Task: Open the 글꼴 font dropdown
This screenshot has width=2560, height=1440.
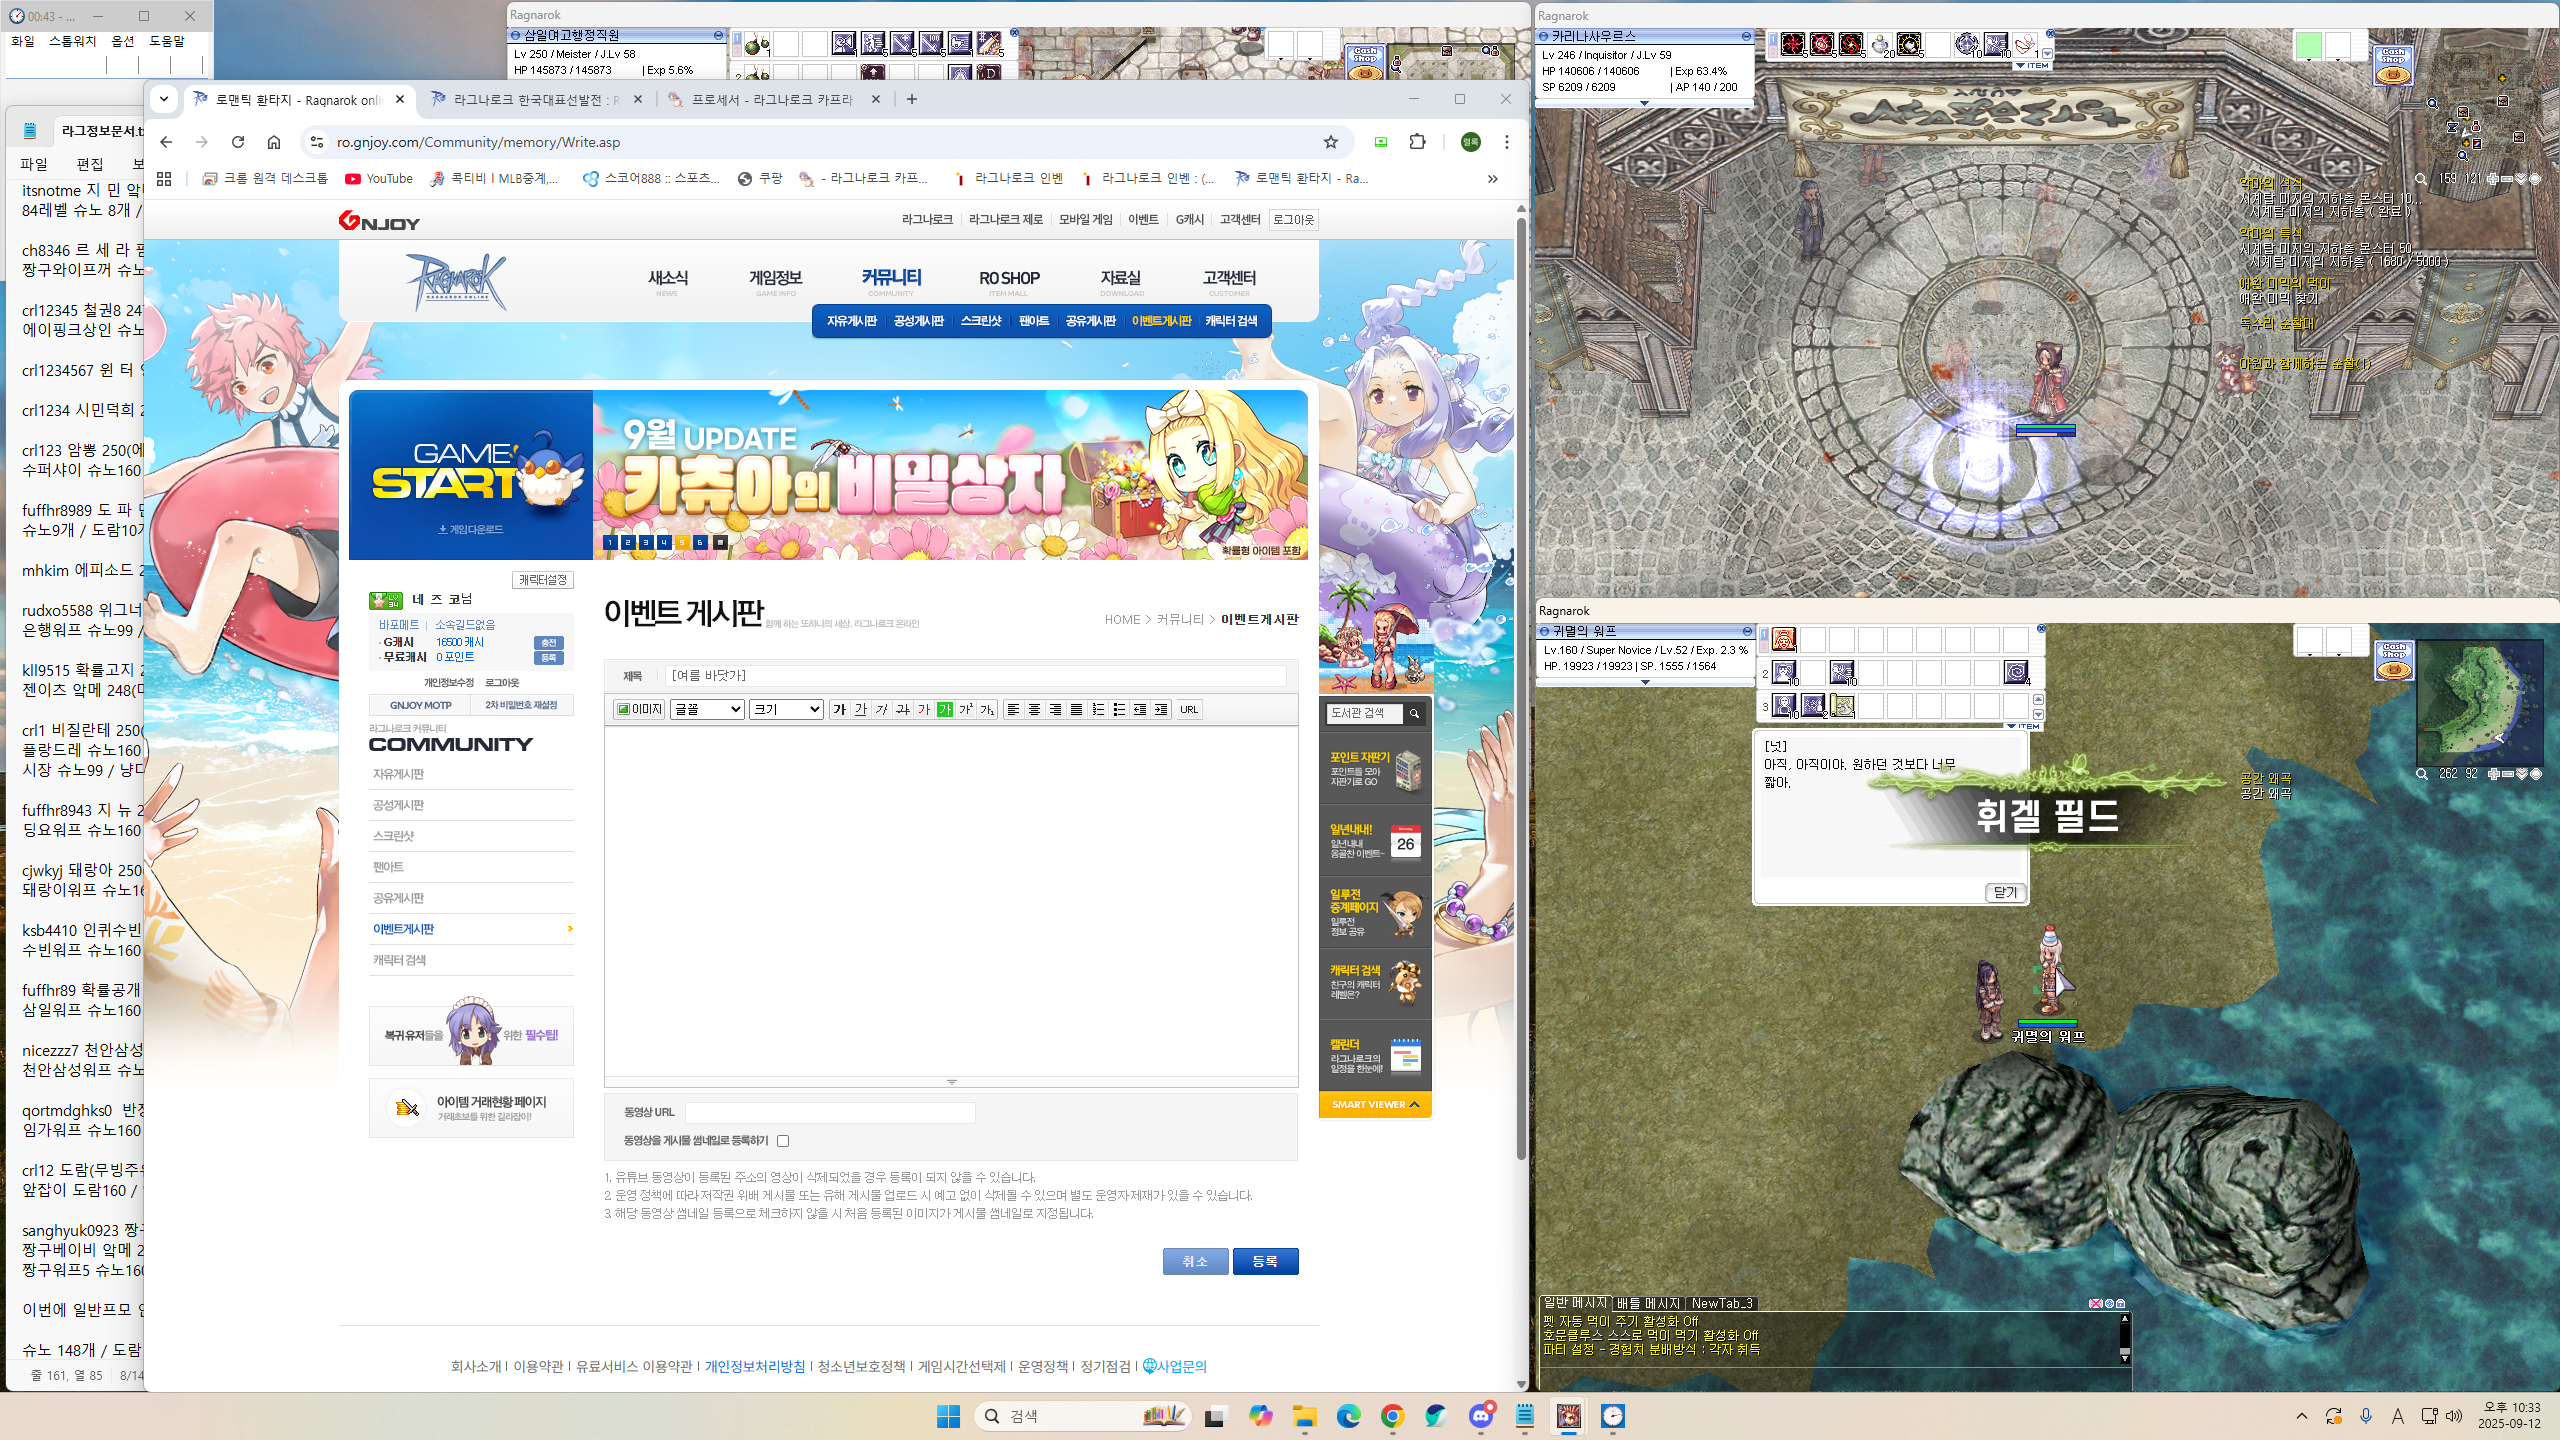Action: pos(707,709)
